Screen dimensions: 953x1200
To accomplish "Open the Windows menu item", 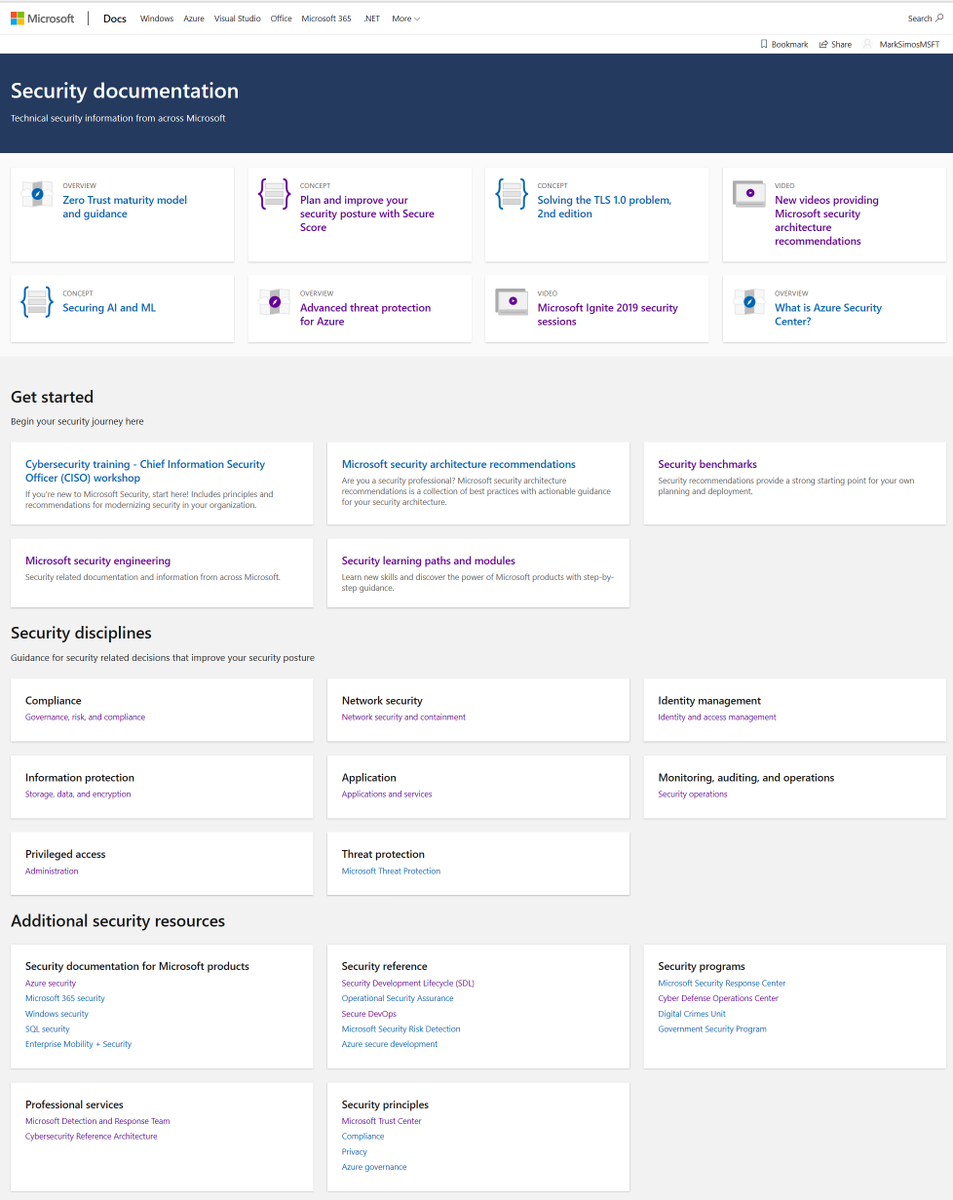I will click(x=157, y=18).
